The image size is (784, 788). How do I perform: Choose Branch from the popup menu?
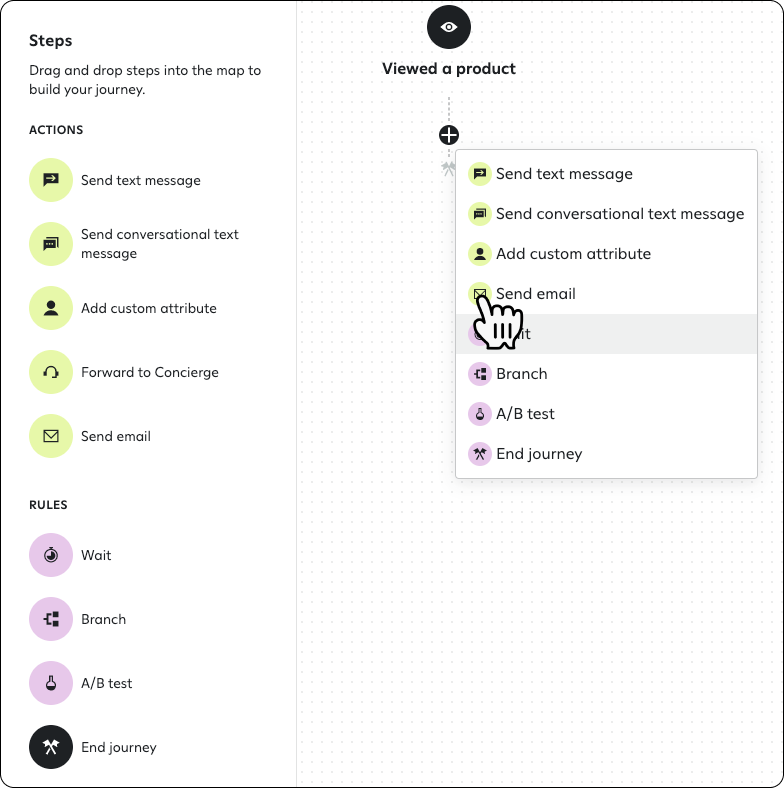click(606, 374)
